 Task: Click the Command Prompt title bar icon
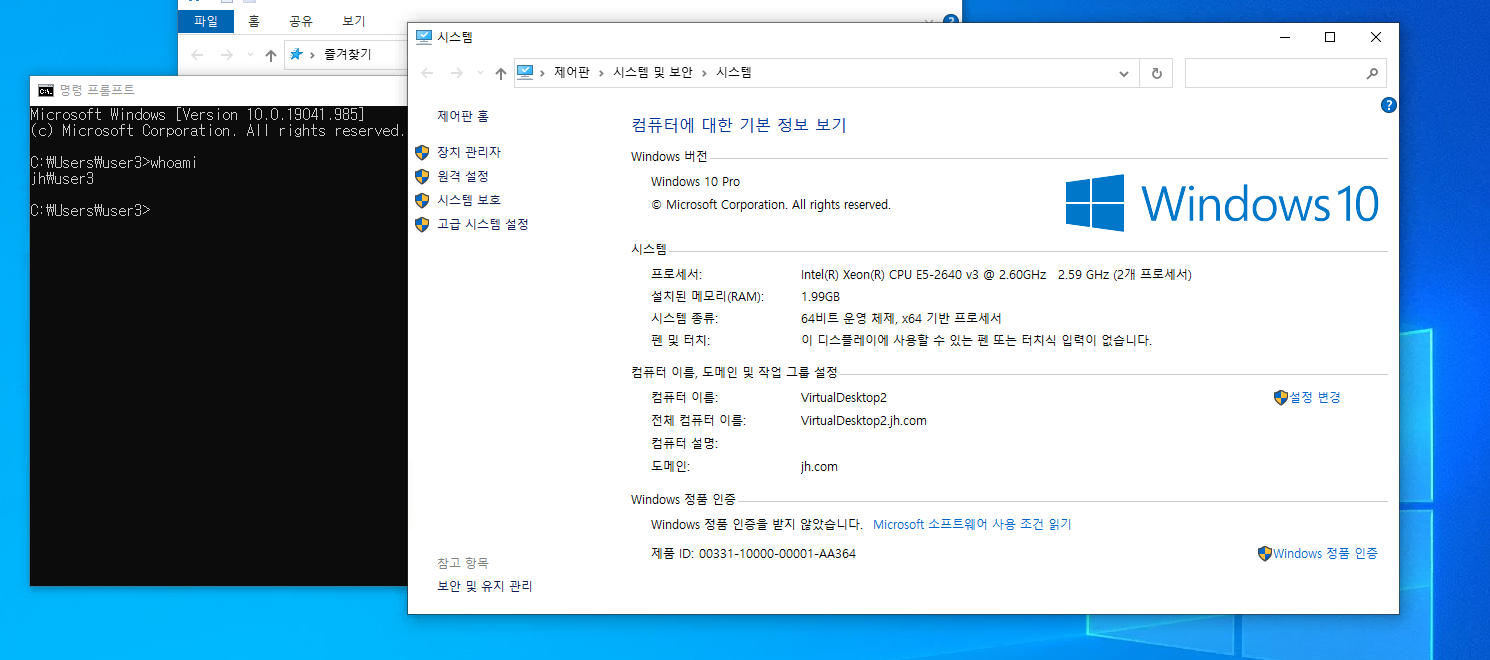click(45, 90)
